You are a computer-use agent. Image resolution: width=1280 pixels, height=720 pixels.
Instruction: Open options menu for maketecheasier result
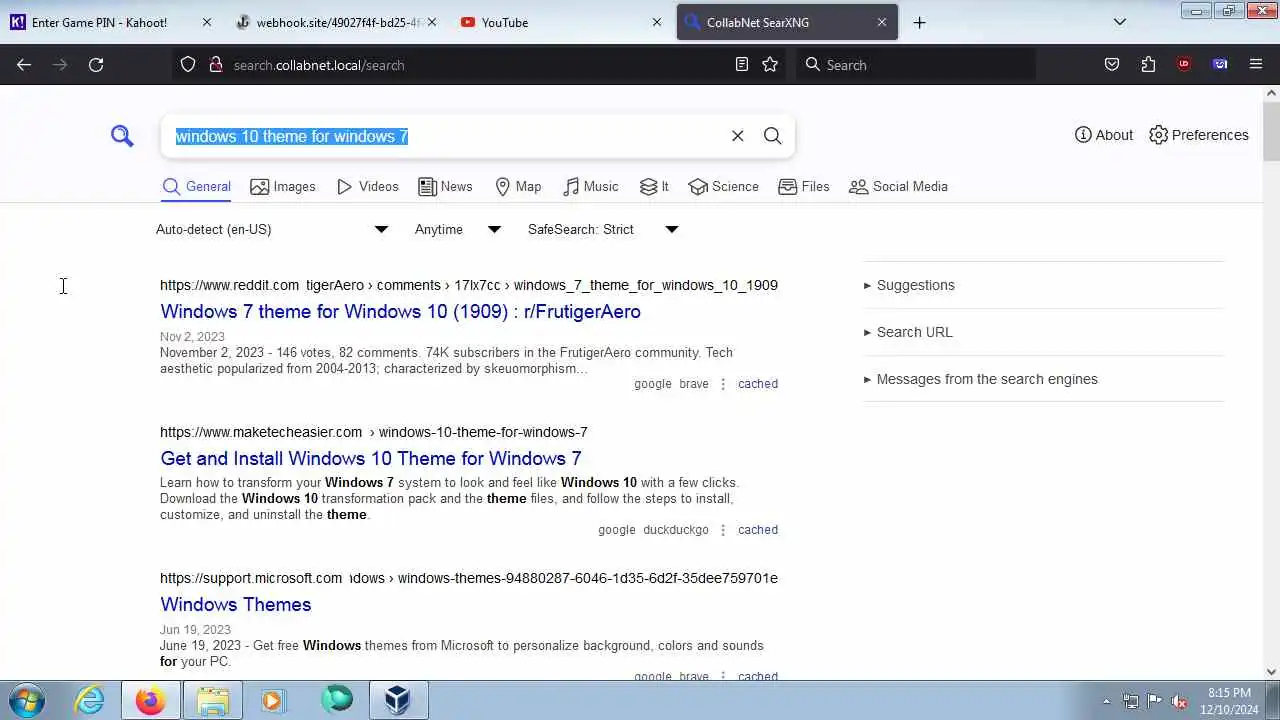pyautogui.click(x=723, y=530)
